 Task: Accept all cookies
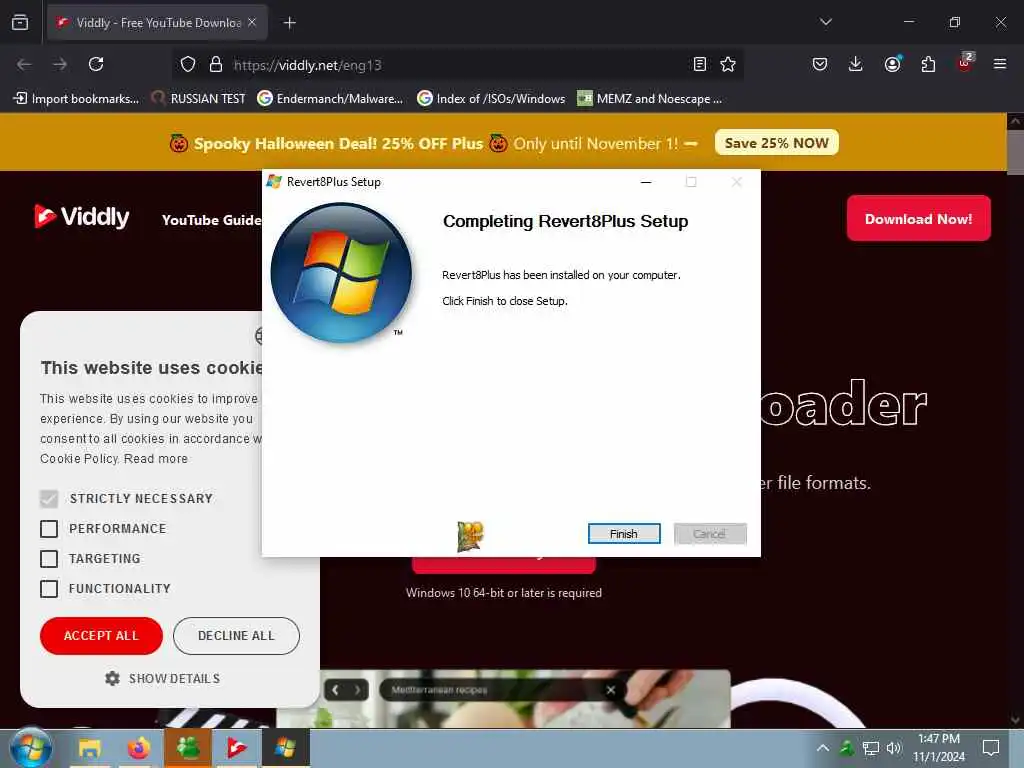pyautogui.click(x=101, y=635)
